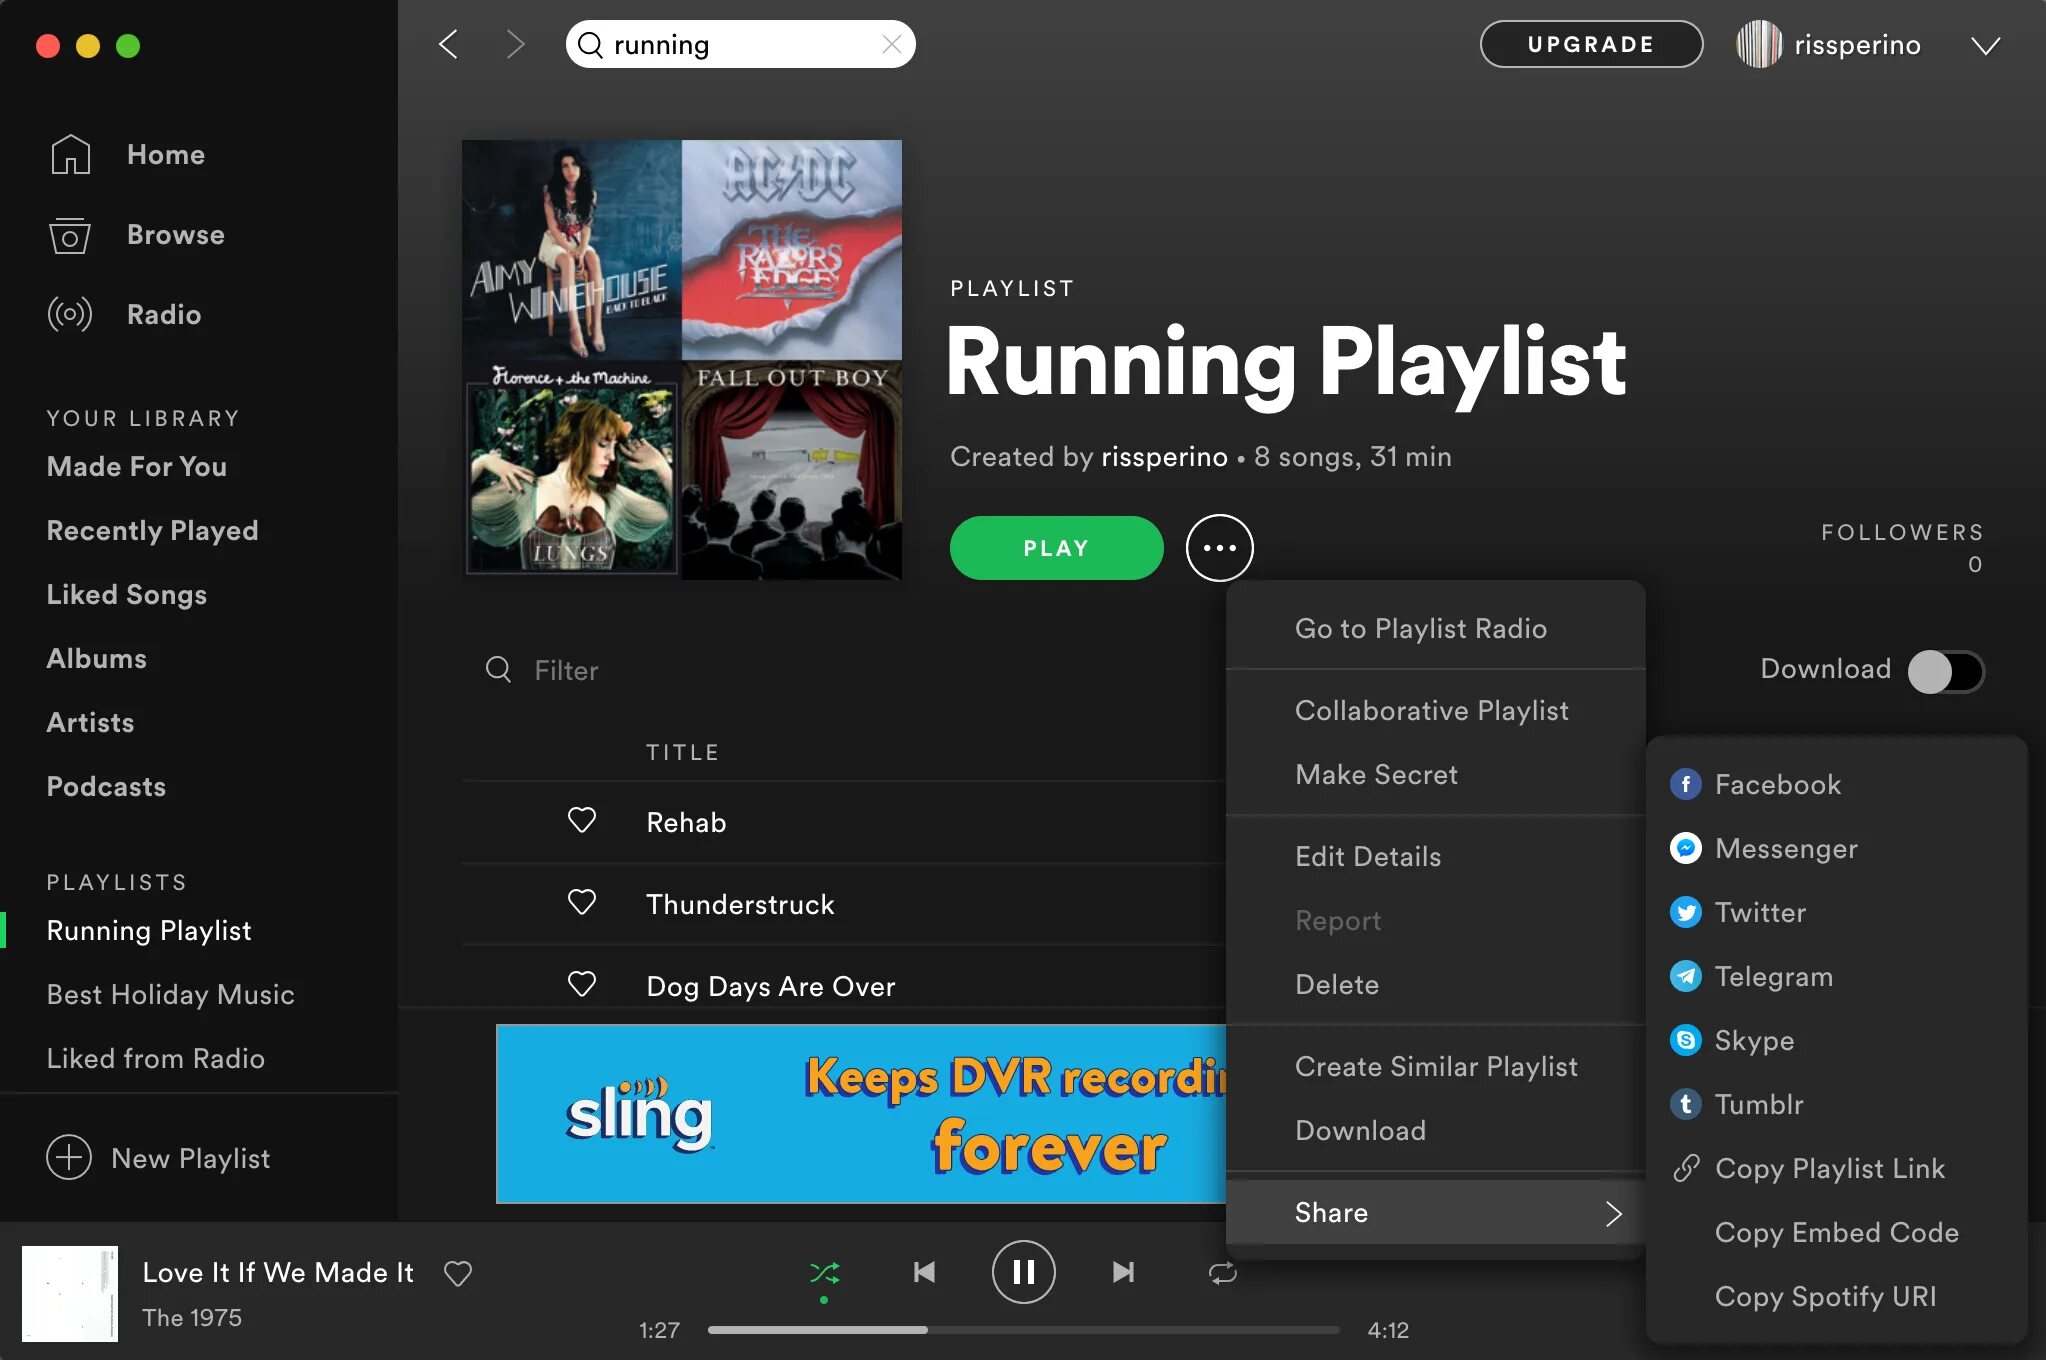Click the Home navigation icon

(x=70, y=152)
